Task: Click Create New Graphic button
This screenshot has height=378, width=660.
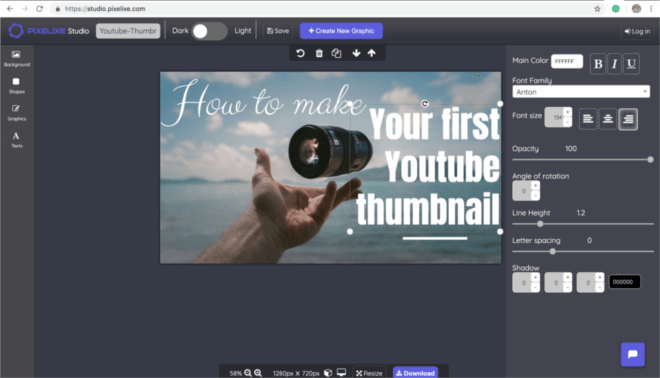Action: [341, 31]
